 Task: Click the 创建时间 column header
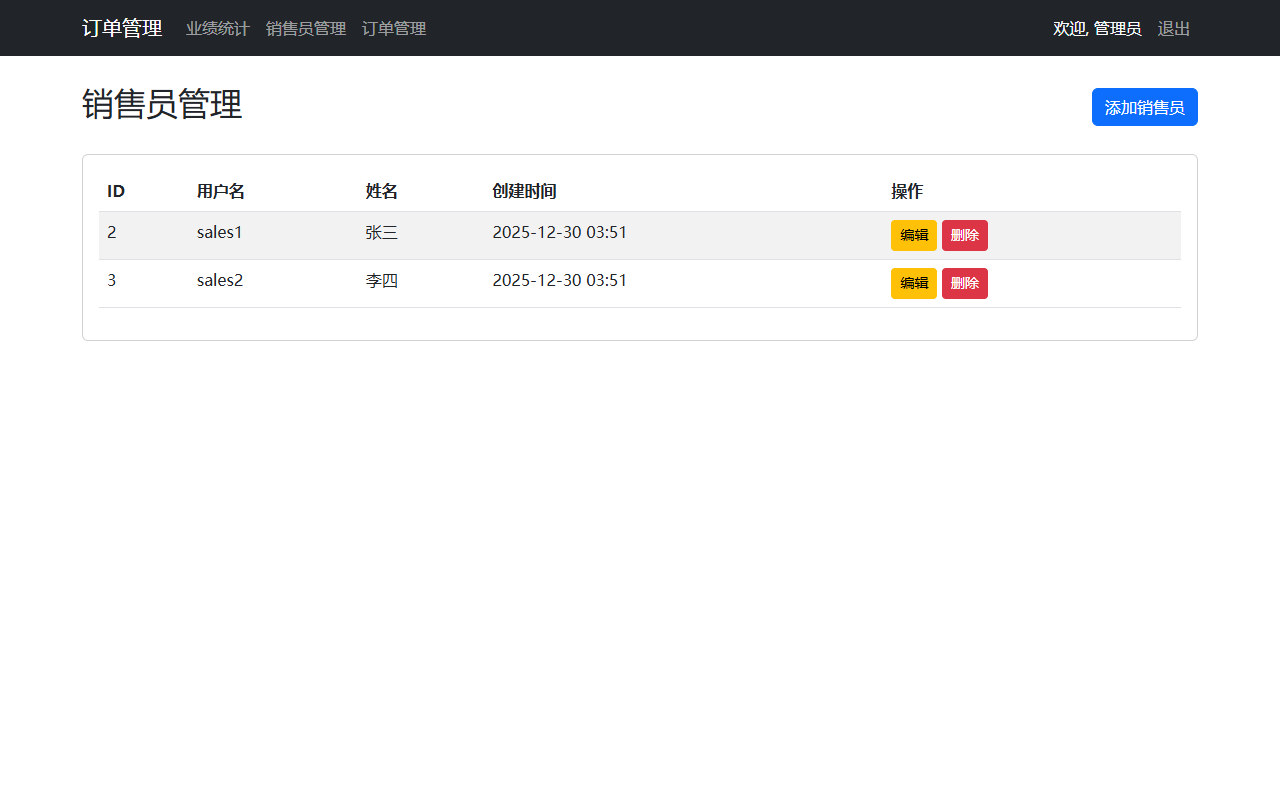(x=524, y=191)
